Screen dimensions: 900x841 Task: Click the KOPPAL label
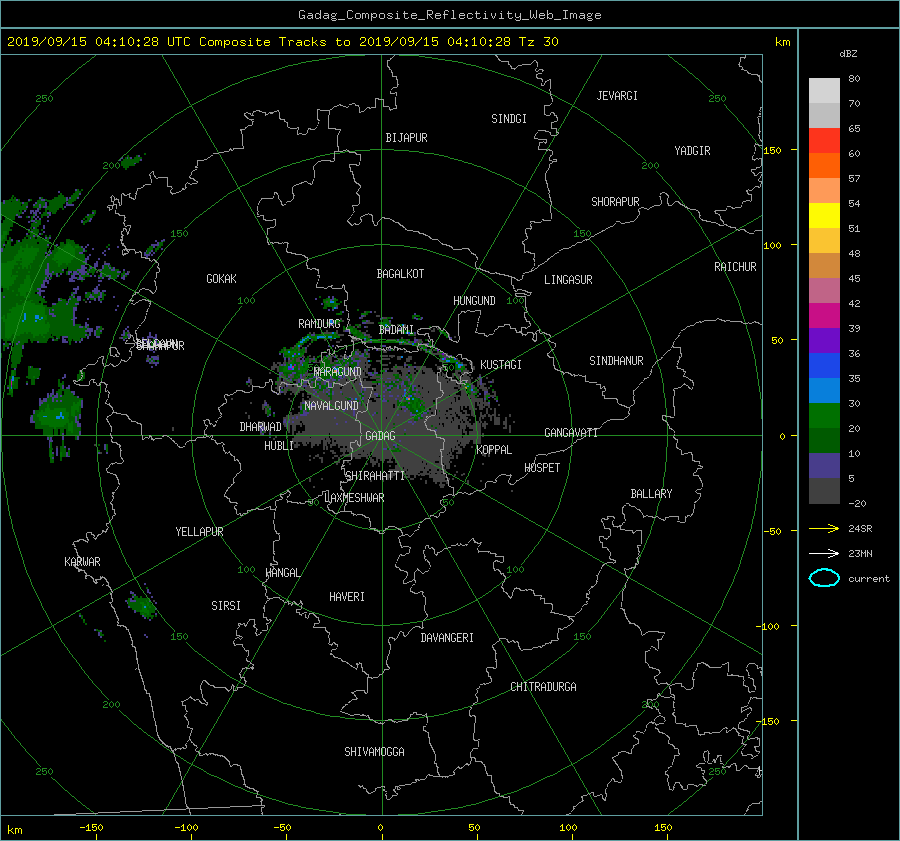coord(494,450)
